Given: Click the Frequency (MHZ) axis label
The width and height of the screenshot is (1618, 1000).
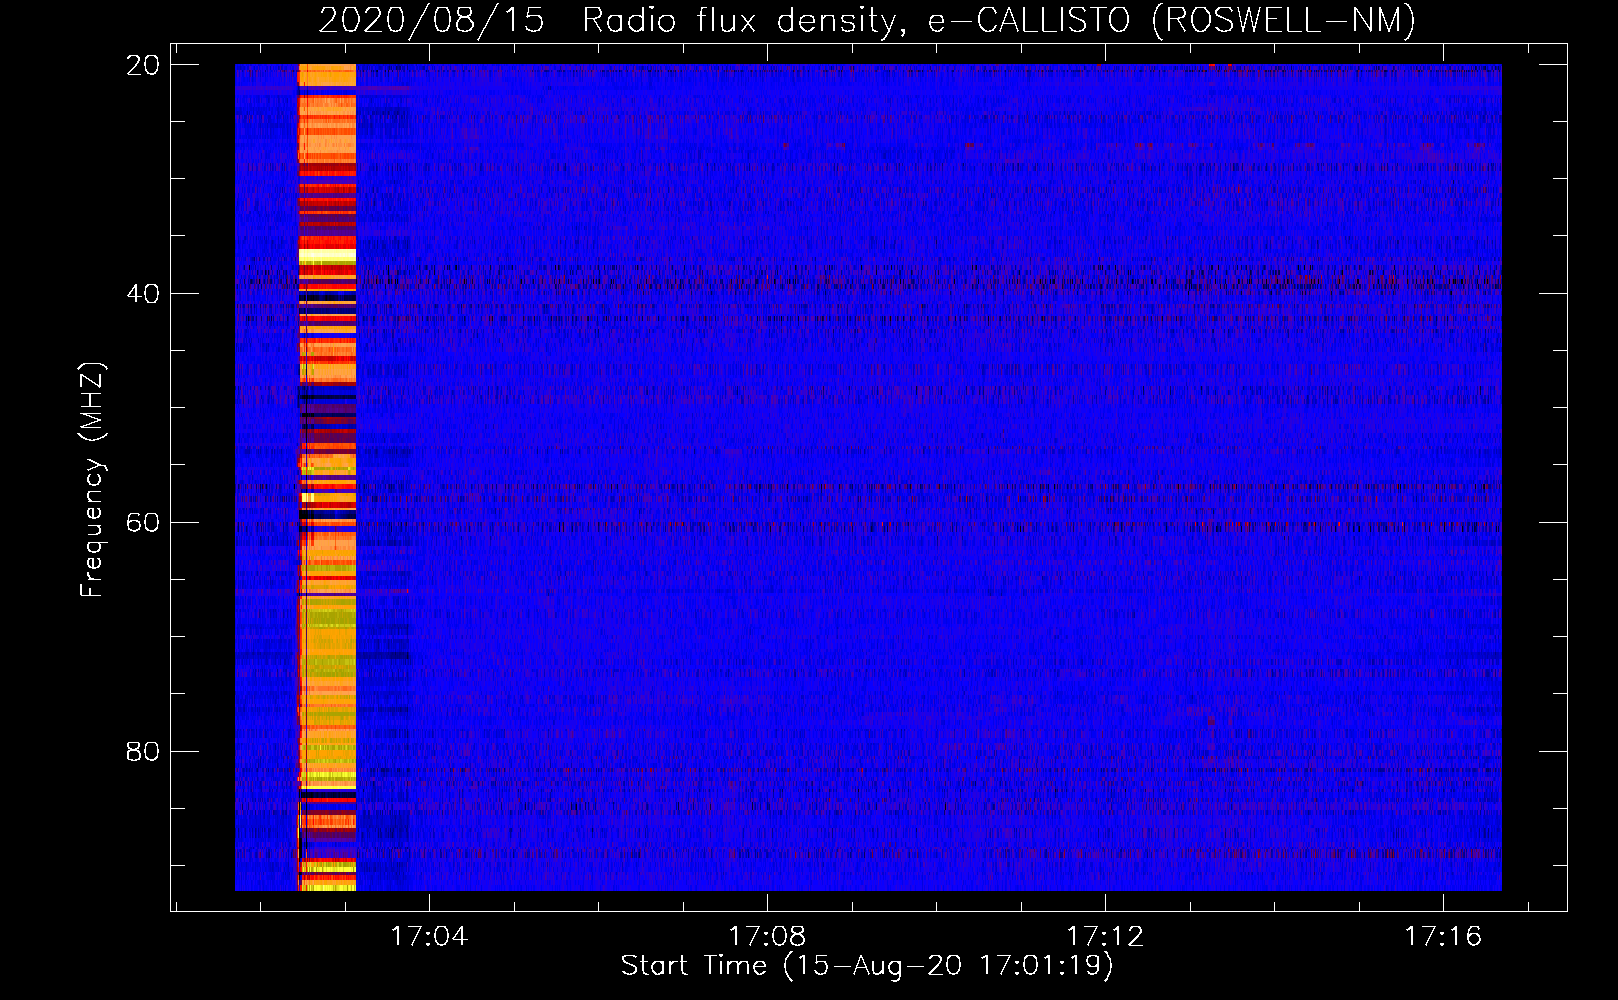Looking at the screenshot, I should coord(92,480).
